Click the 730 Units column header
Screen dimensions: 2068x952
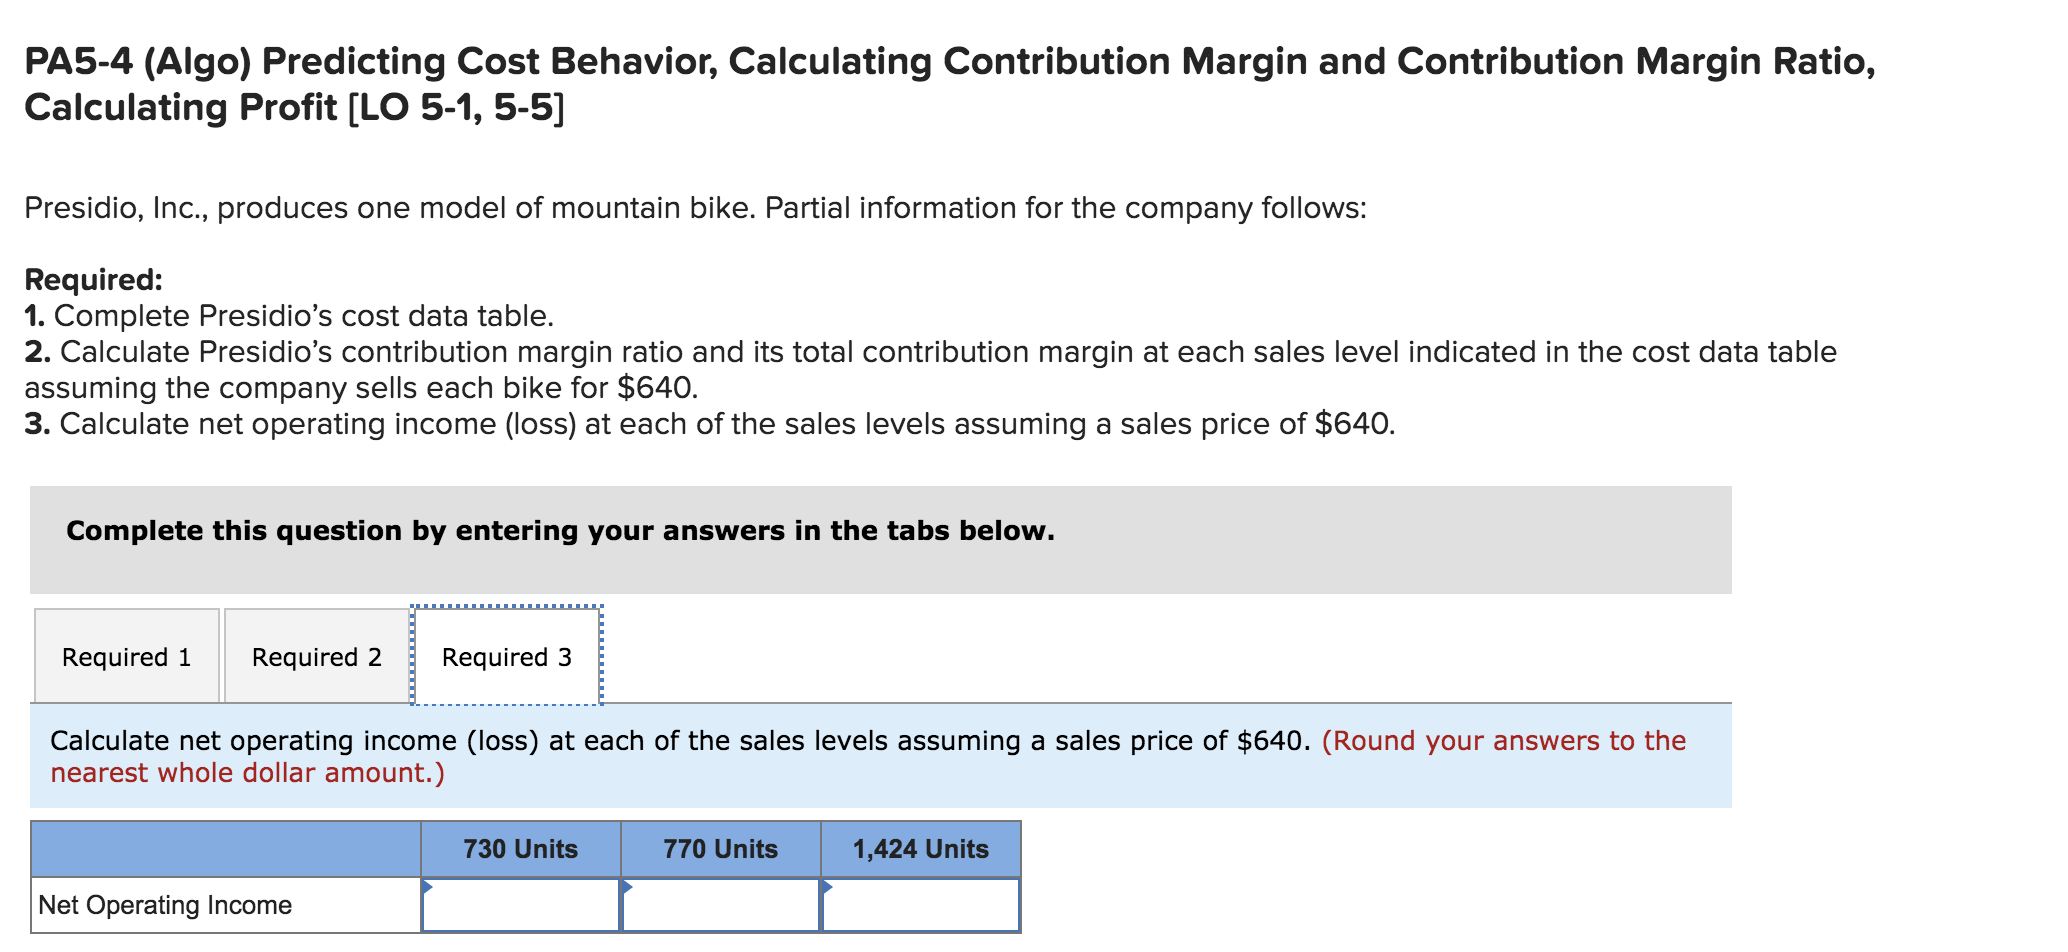coord(520,848)
